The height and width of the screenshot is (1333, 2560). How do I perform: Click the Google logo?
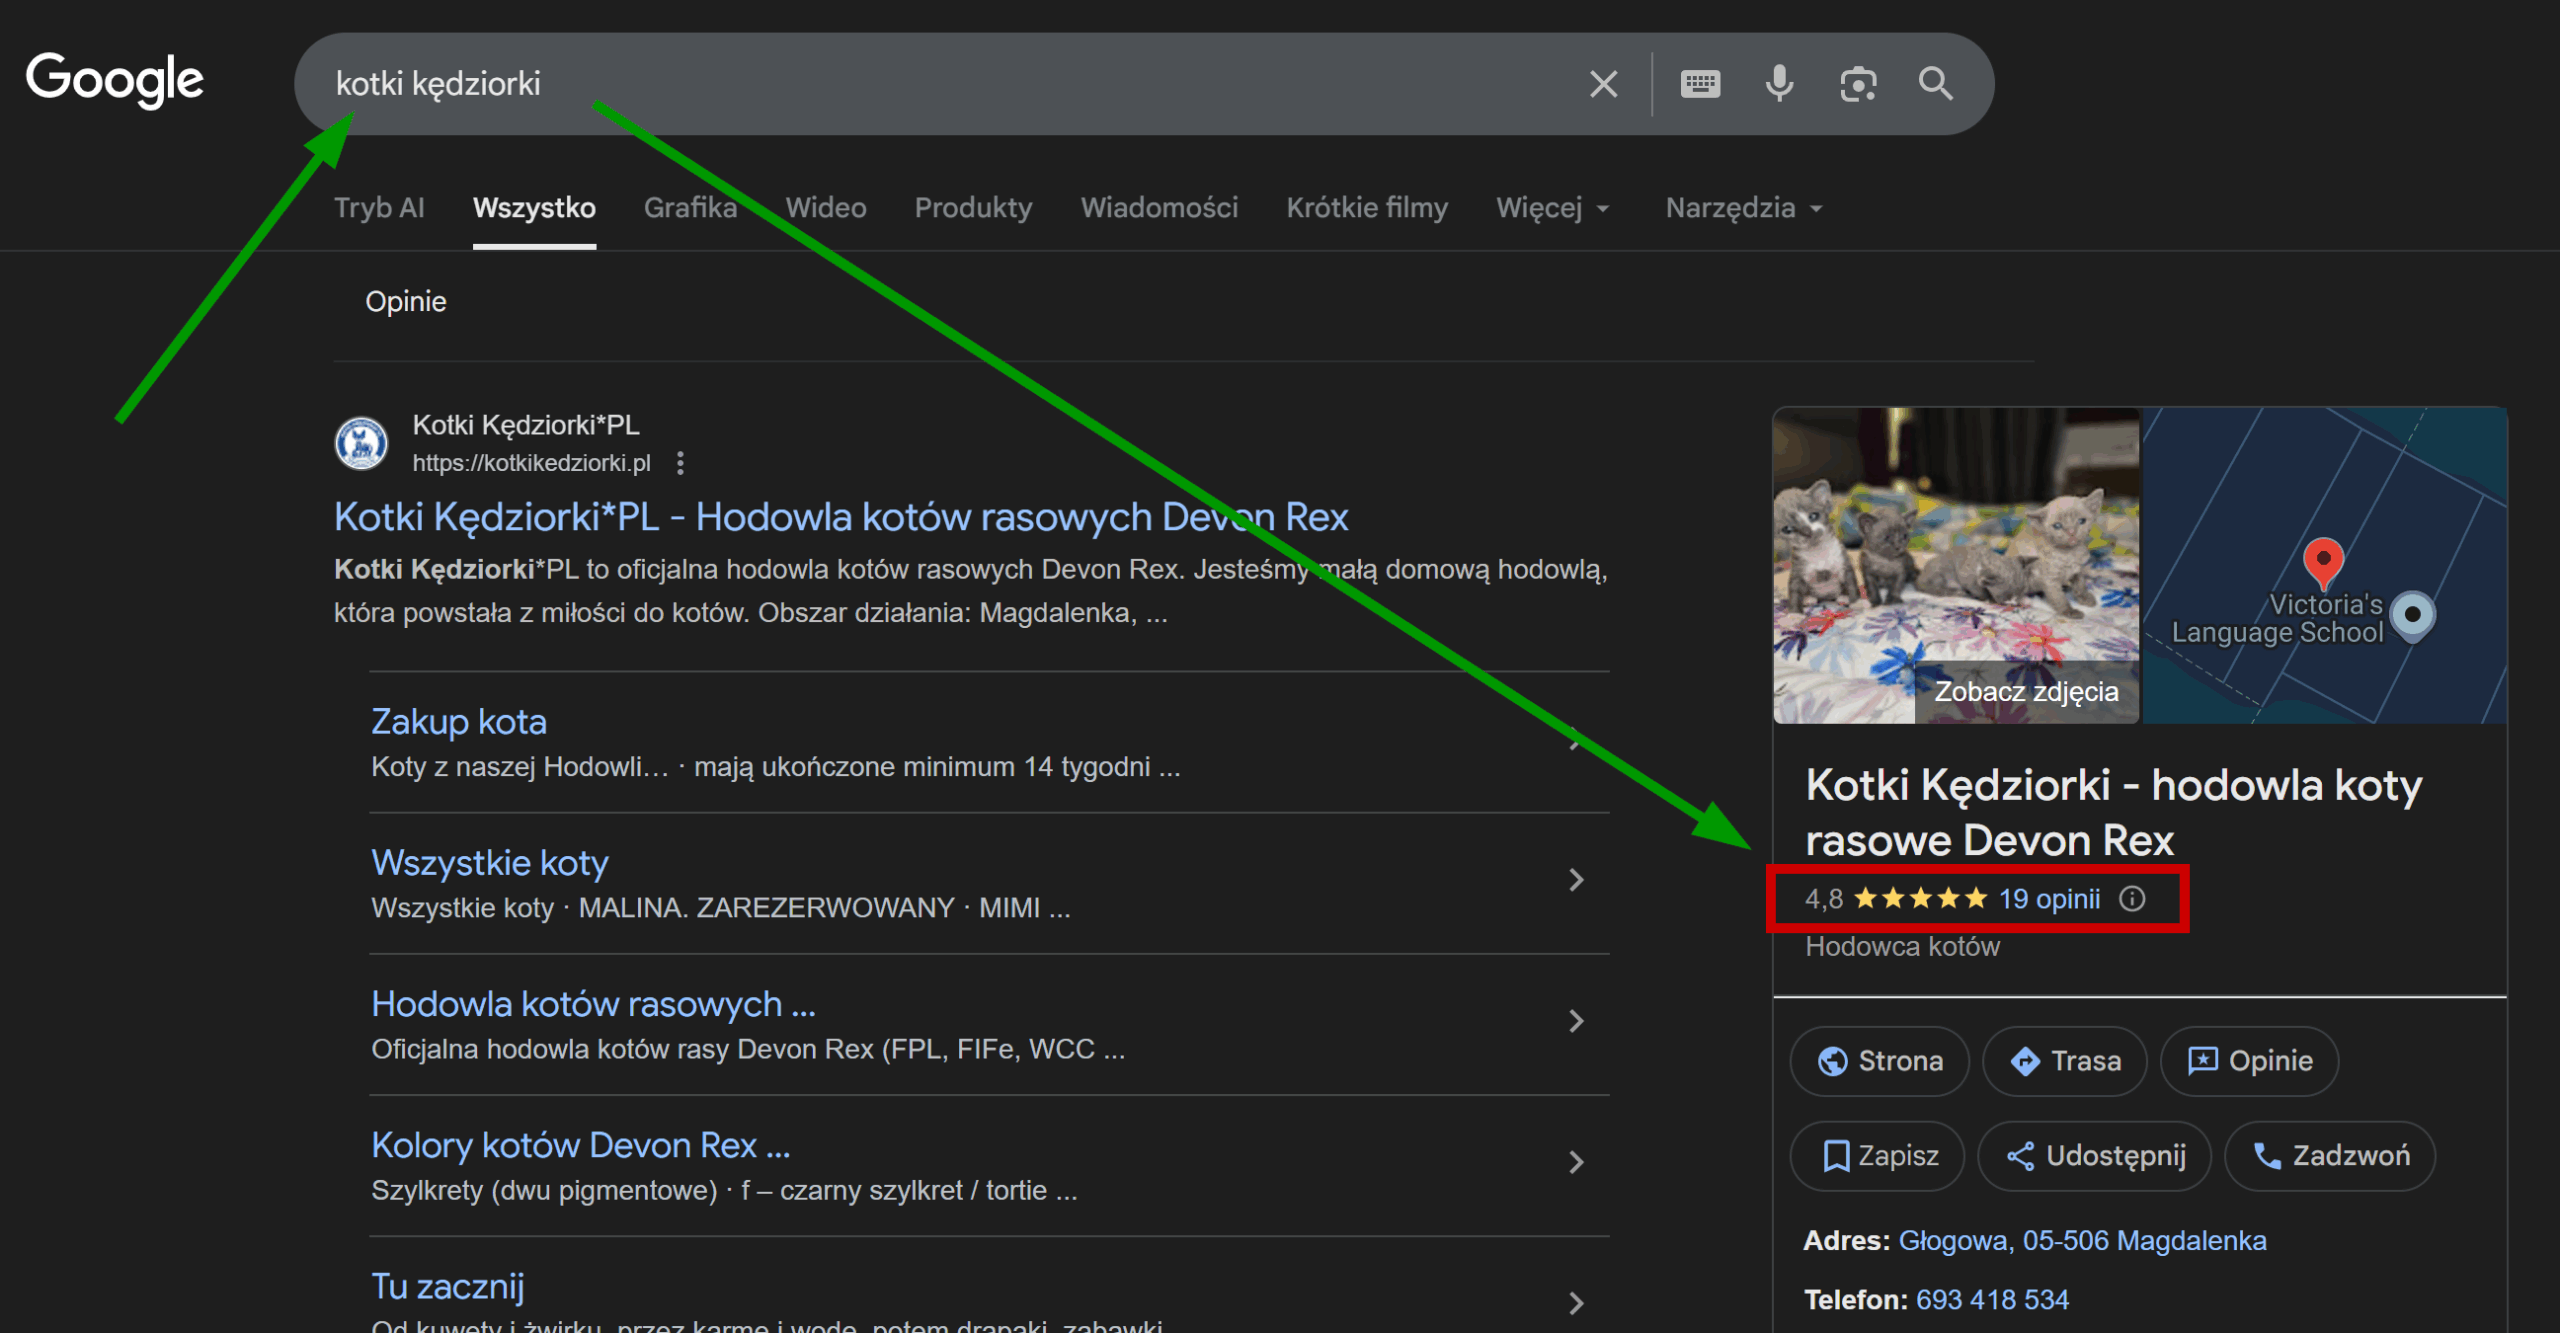115,80
